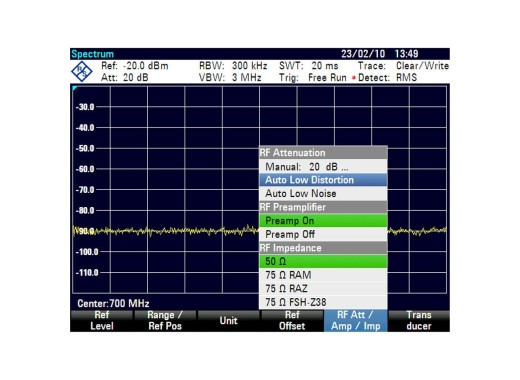Click the -100.0 axis label
Viewport: 520px width, 380px height.
(x=87, y=252)
